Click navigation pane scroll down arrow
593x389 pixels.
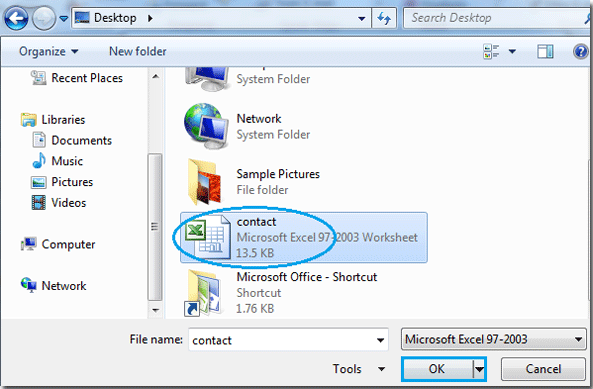click(155, 310)
